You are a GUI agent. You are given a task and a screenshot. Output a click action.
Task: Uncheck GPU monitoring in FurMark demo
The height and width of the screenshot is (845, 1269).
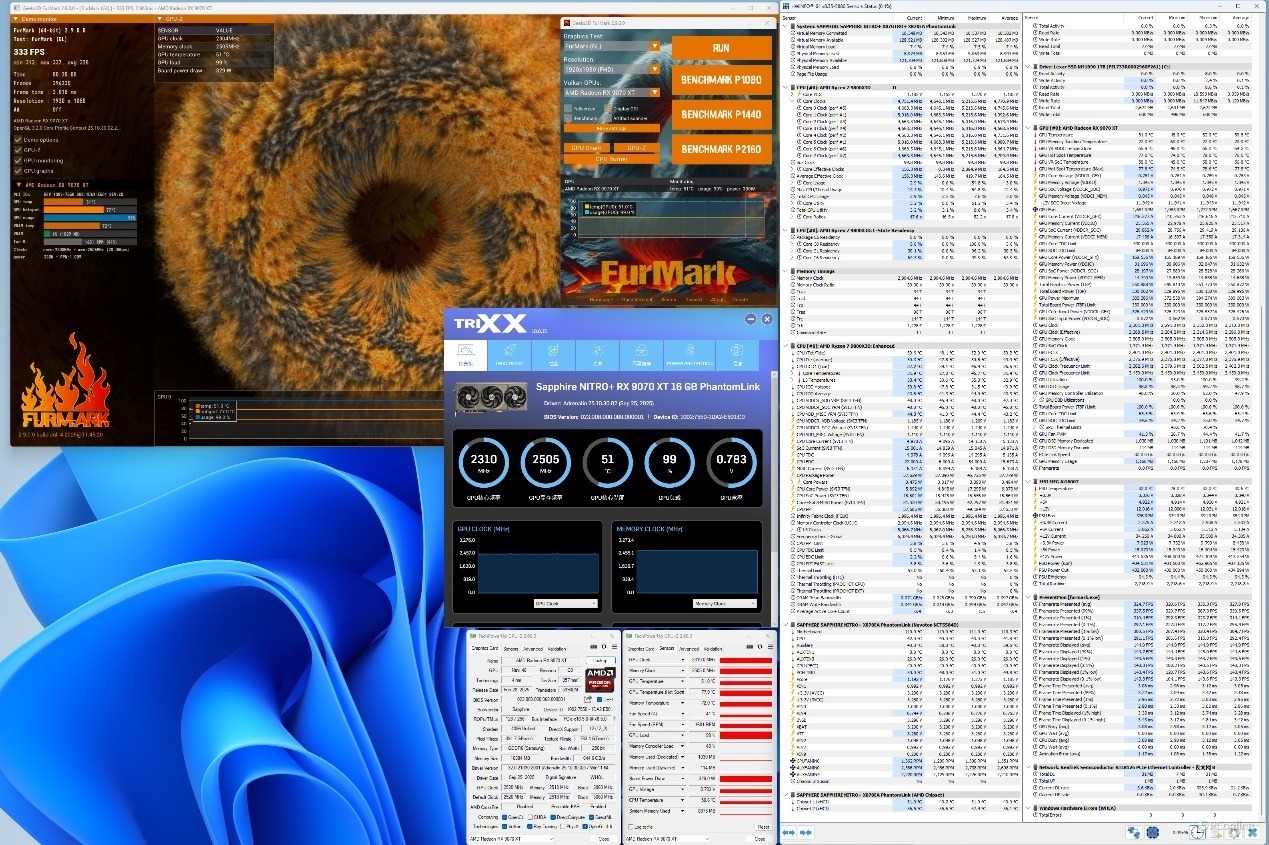18,160
